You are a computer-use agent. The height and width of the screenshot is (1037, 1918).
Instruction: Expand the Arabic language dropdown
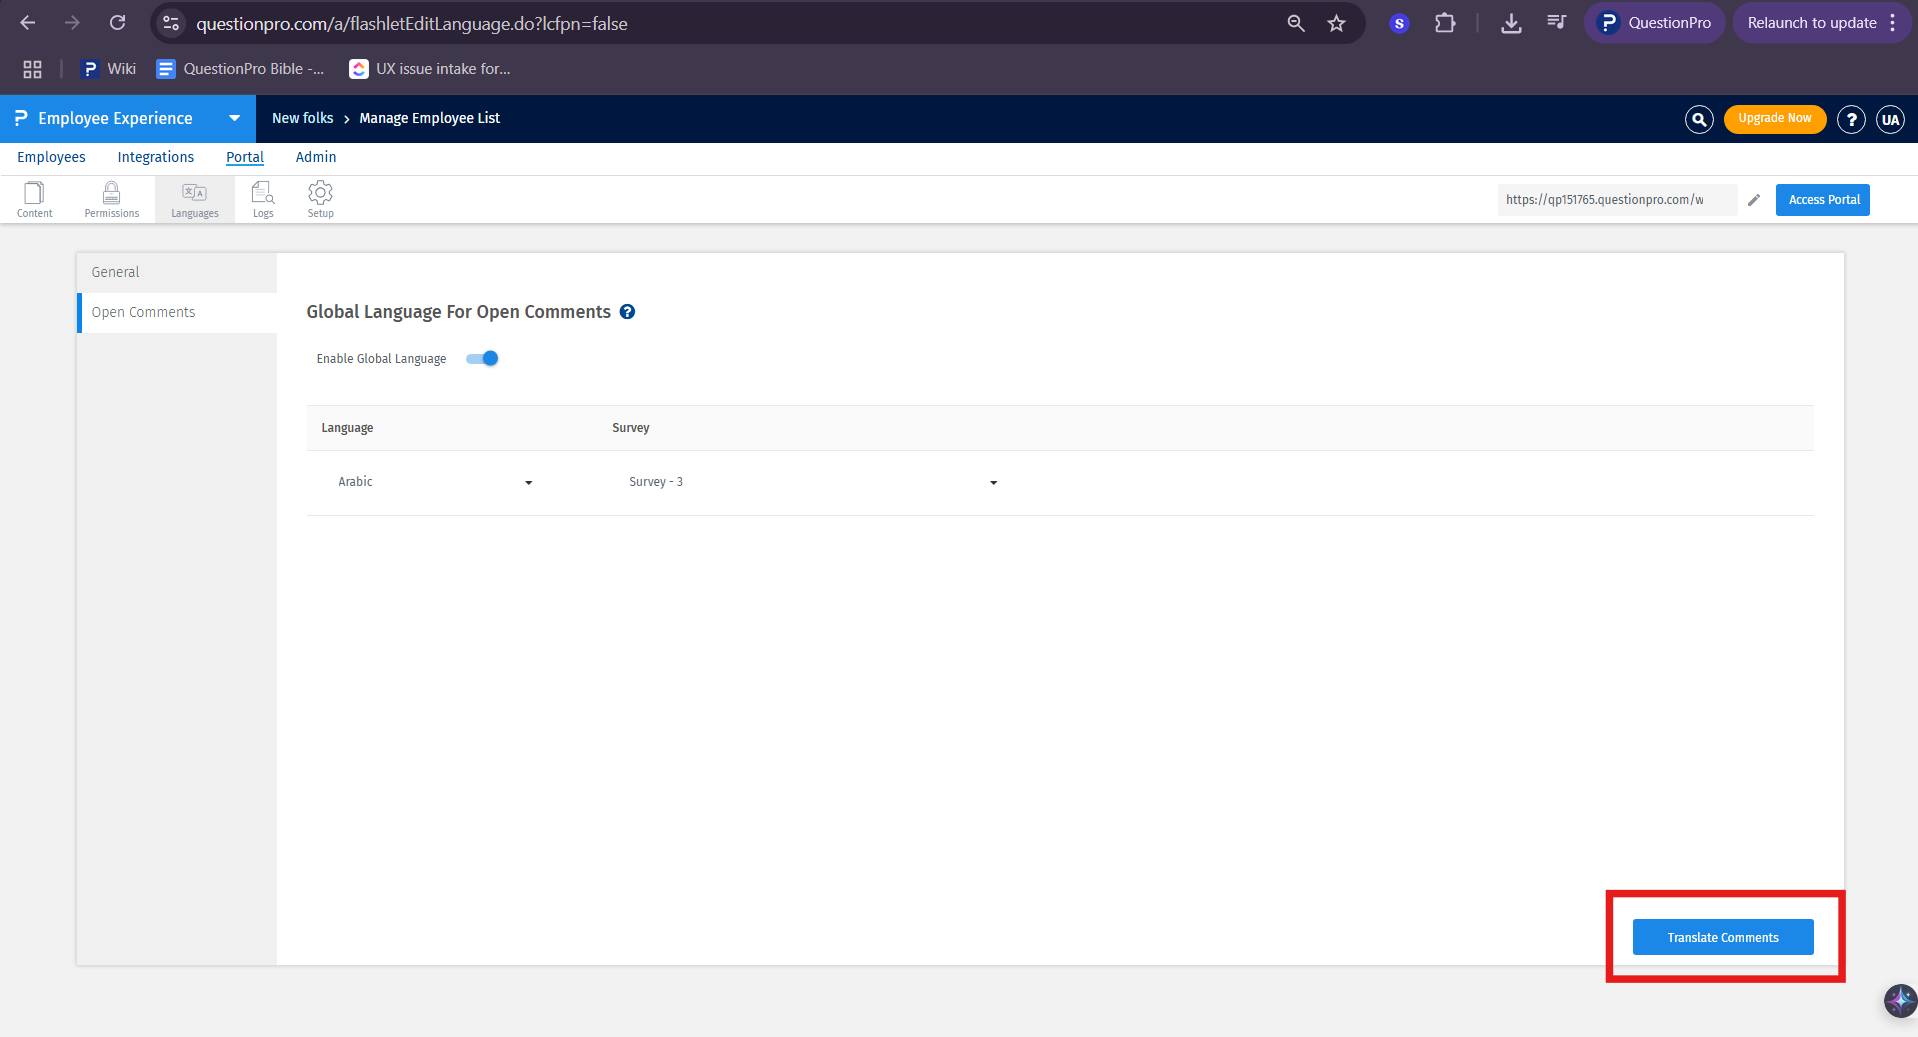point(436,482)
